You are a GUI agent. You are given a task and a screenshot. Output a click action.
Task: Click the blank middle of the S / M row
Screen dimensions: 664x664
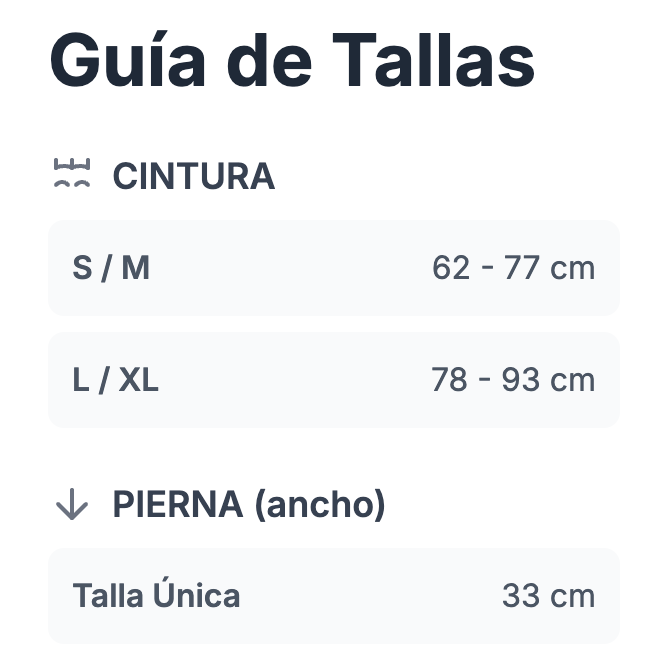click(290, 268)
